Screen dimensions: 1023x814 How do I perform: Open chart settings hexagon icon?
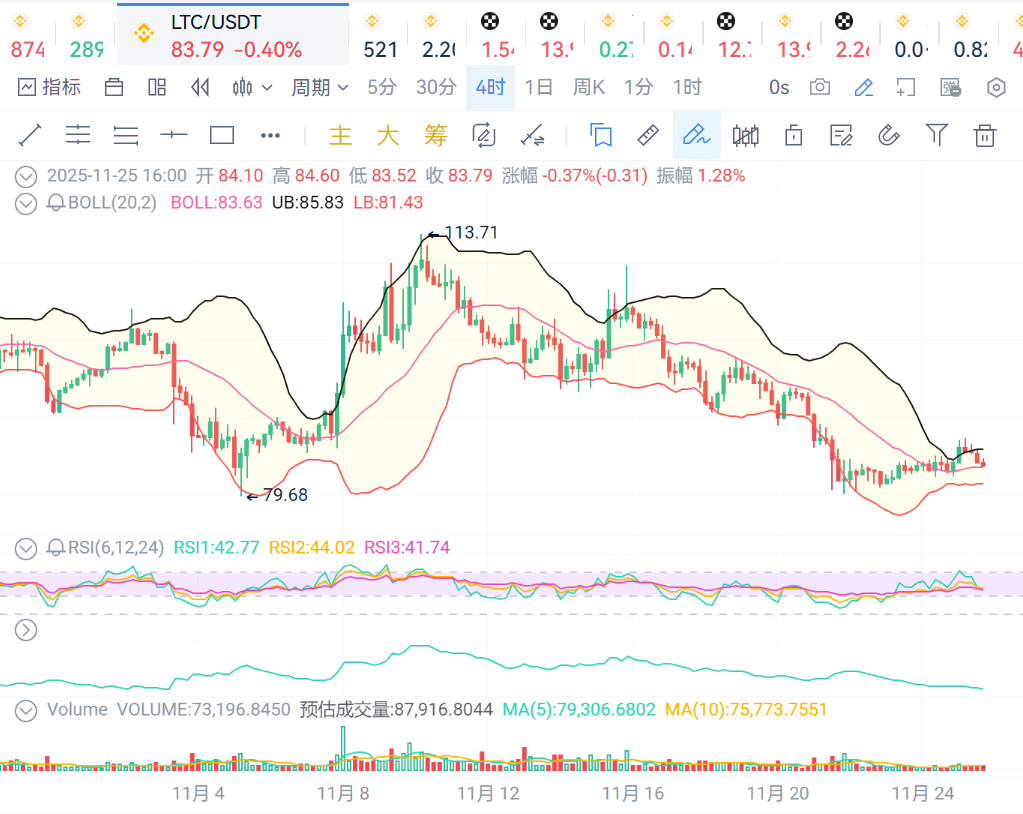[996, 88]
